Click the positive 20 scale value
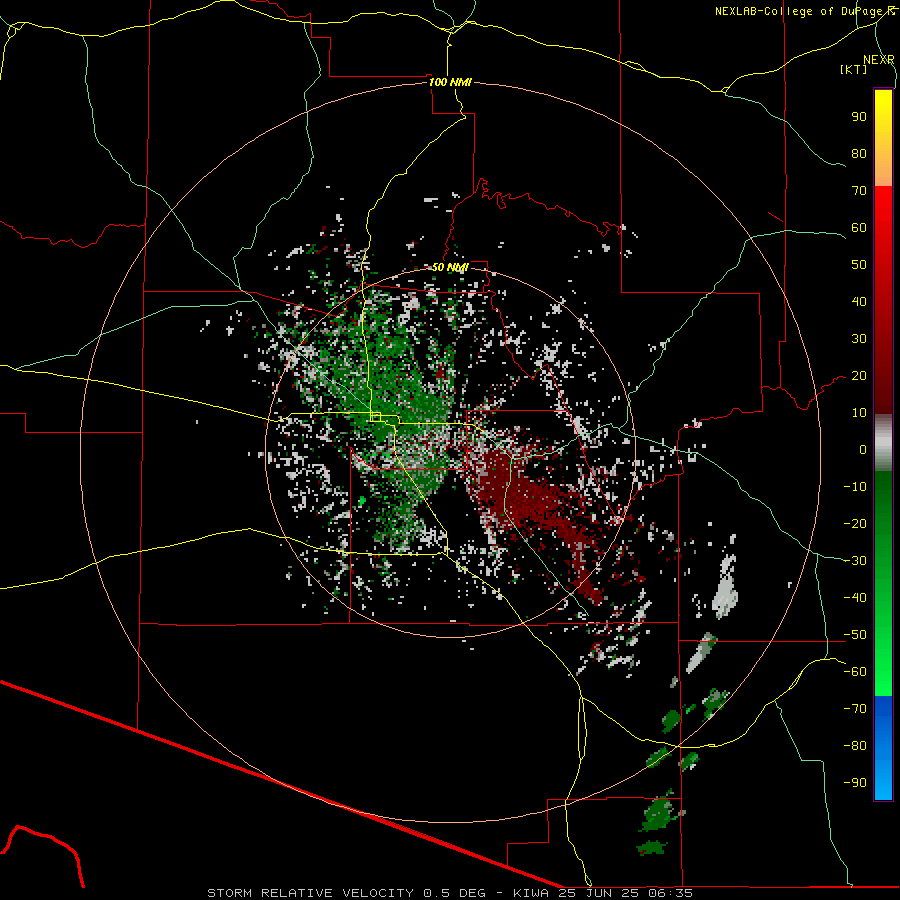 (x=859, y=375)
